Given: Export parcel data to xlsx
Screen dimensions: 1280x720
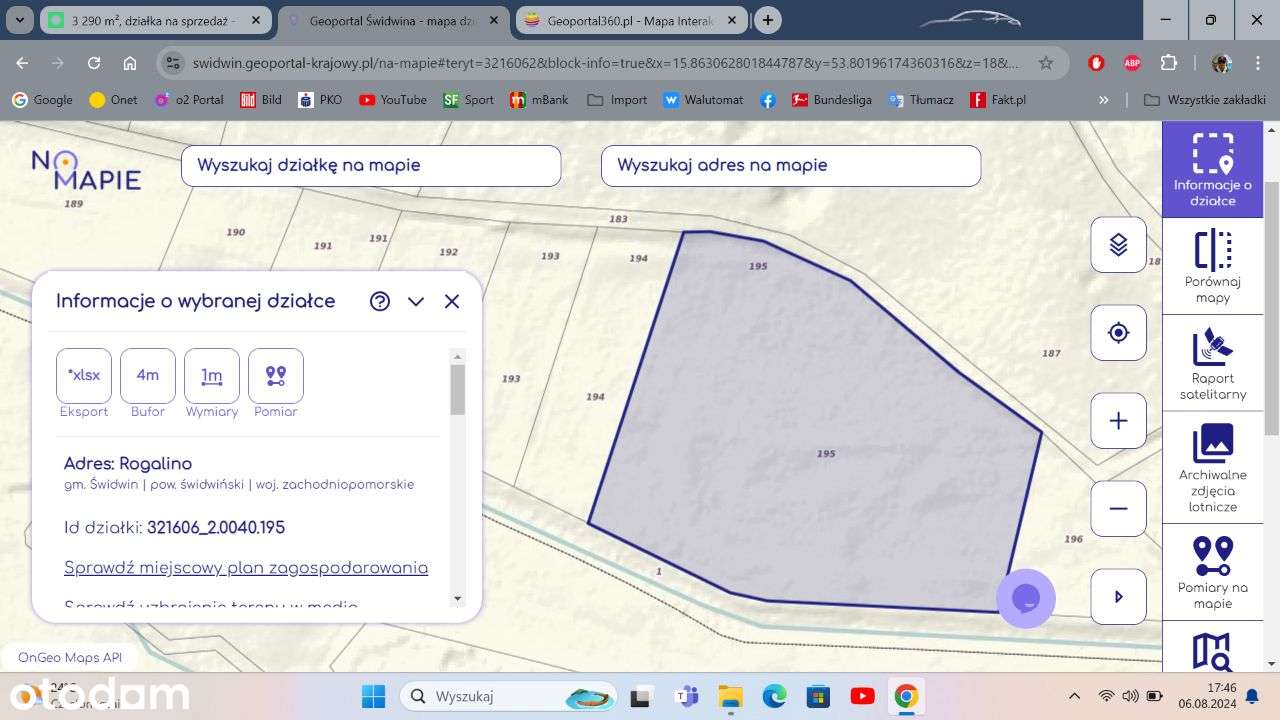Looking at the screenshot, I should (x=84, y=376).
